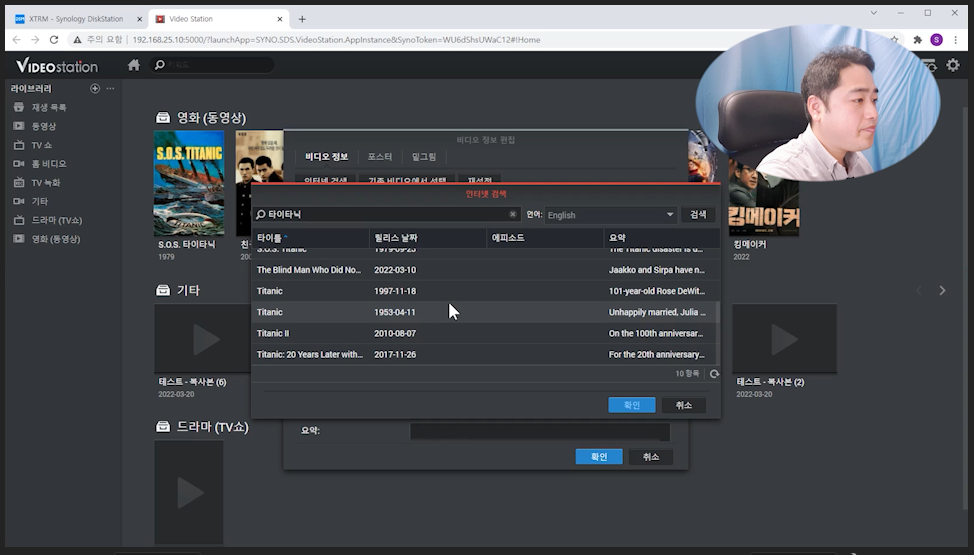Image resolution: width=974 pixels, height=555 pixels.
Task: Open 기타 library in sidebar
Action: [39, 201]
